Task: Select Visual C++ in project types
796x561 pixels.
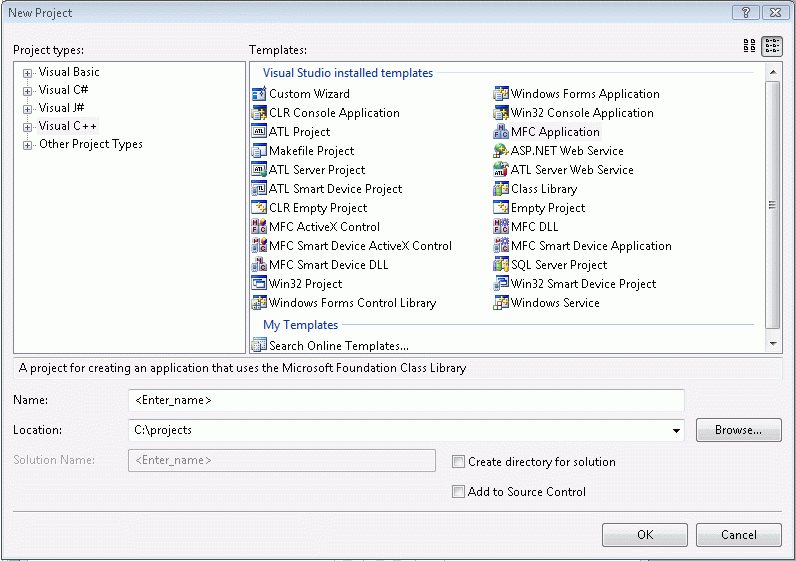Action: (68, 126)
